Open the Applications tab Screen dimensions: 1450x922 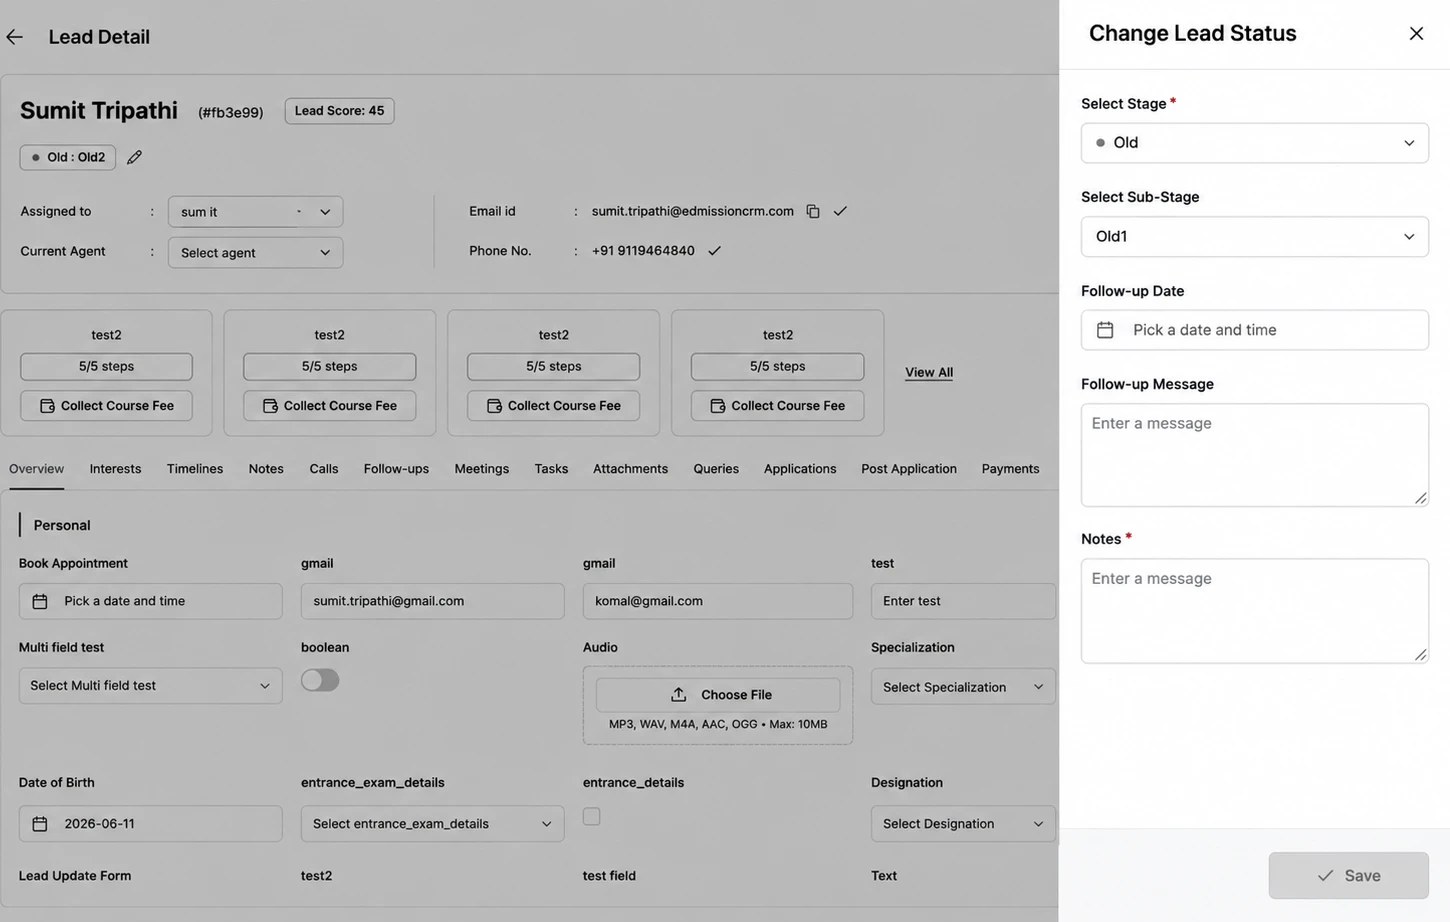click(x=800, y=469)
